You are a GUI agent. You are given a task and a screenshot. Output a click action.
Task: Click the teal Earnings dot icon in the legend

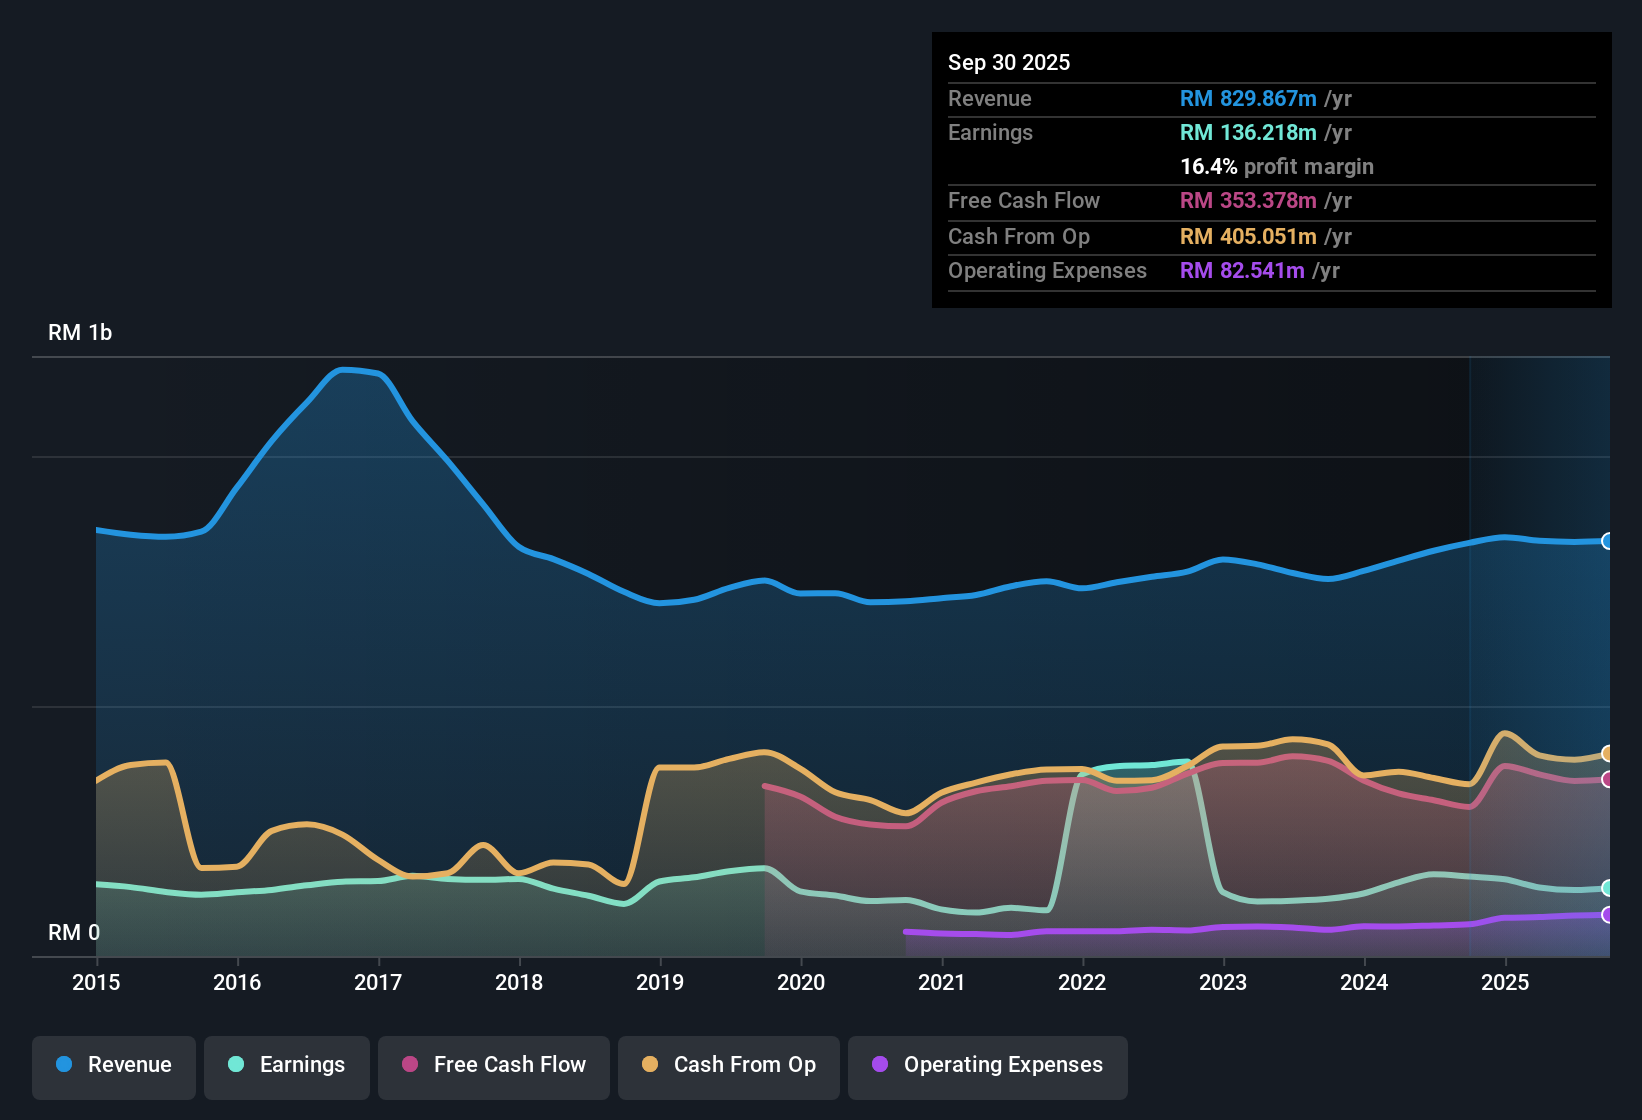[x=236, y=1065]
